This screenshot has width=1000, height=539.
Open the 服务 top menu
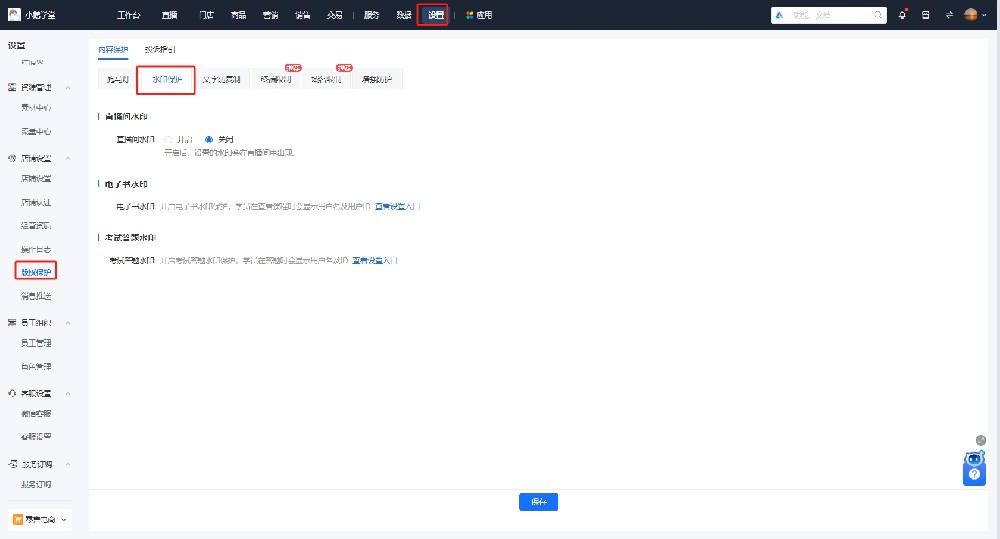click(x=371, y=15)
